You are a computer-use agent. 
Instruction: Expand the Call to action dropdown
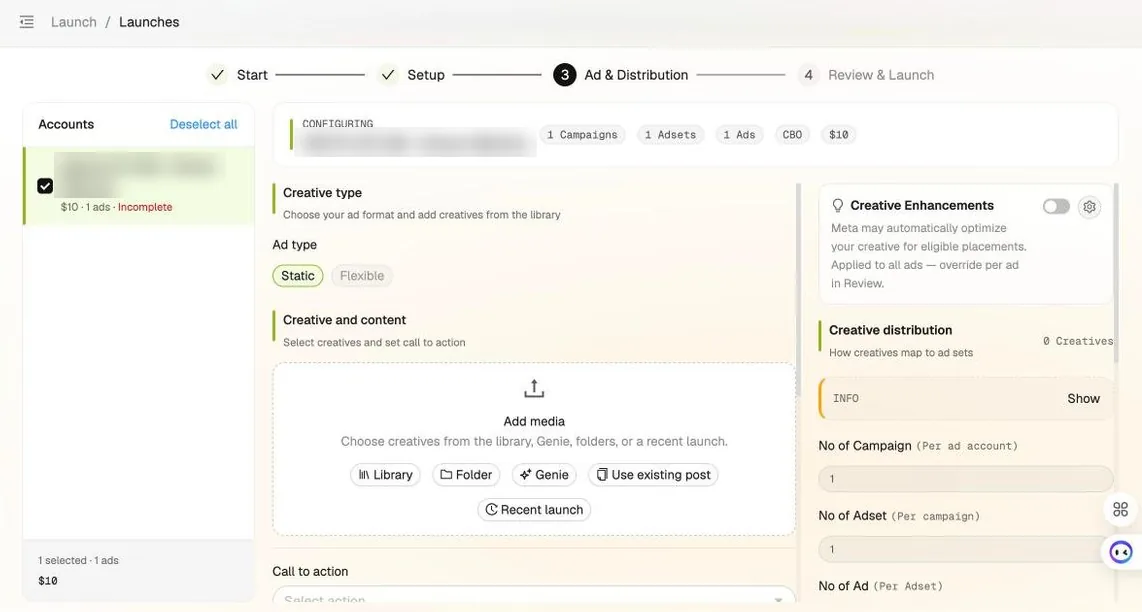coord(534,597)
